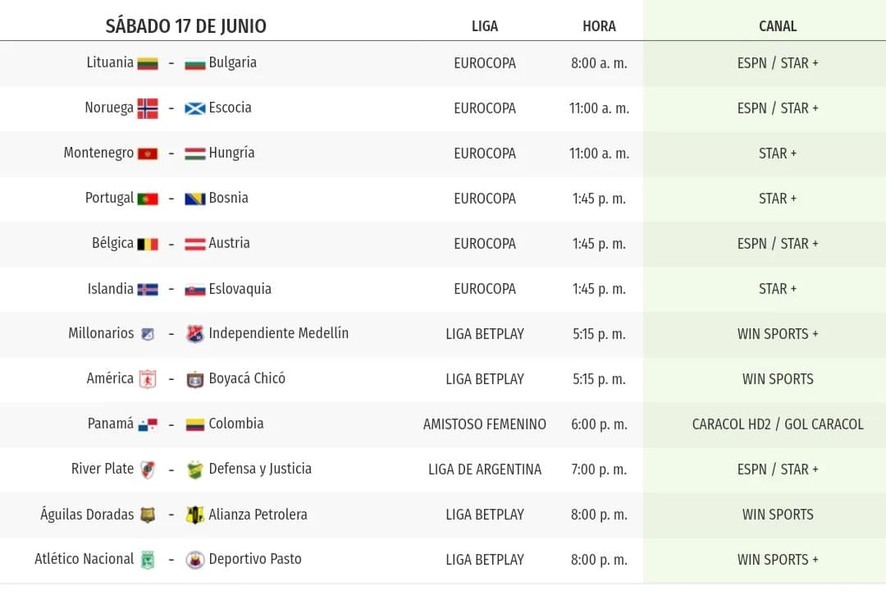Viewport: 886px width, 600px height.
Task: Click the WIN SPORTS + channel for Millonarios
Action: [778, 334]
